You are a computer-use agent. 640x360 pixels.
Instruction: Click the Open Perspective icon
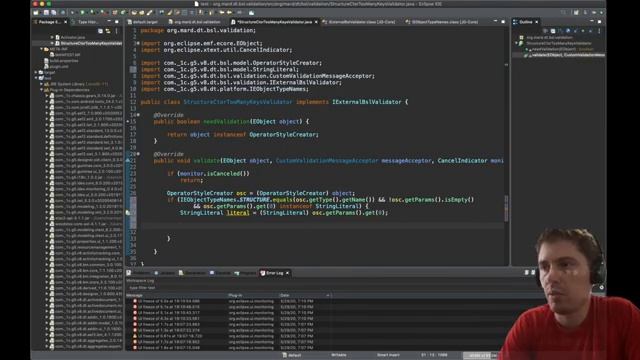pyautogui.click(x=576, y=13)
